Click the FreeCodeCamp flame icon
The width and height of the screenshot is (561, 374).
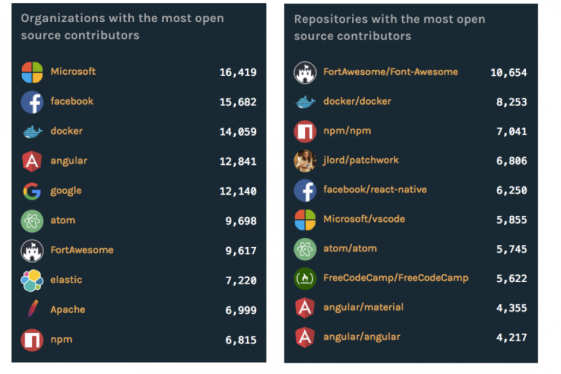click(x=305, y=278)
